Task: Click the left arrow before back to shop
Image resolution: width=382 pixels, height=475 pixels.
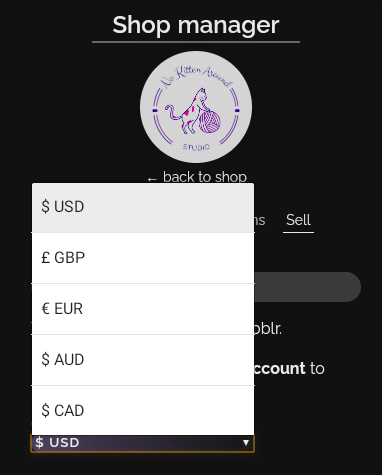Action: pyautogui.click(x=152, y=179)
